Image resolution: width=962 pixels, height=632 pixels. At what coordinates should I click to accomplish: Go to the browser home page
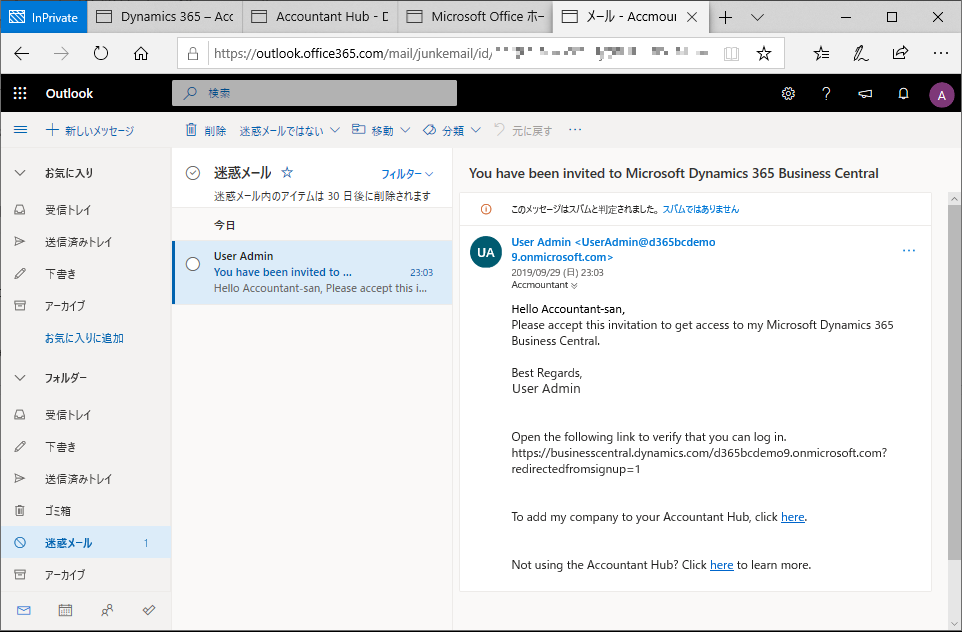tap(140, 54)
